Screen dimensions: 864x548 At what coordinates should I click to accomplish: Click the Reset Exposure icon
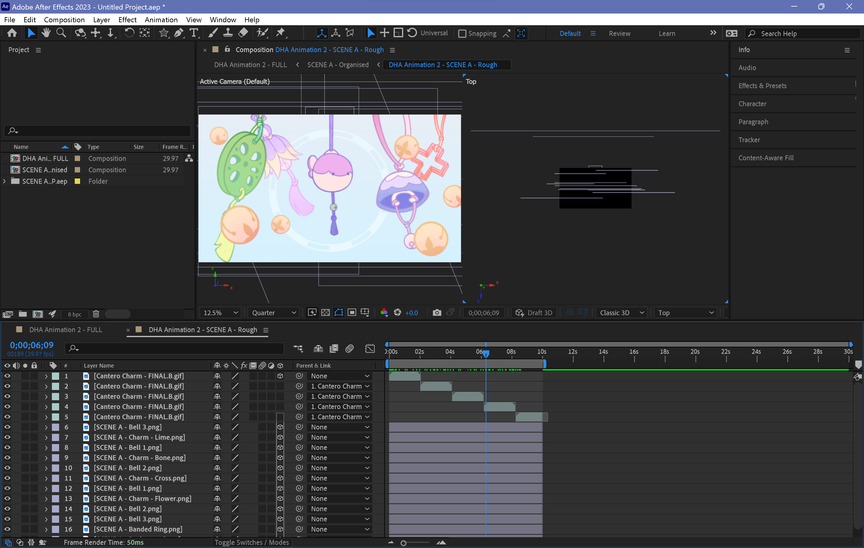397,313
